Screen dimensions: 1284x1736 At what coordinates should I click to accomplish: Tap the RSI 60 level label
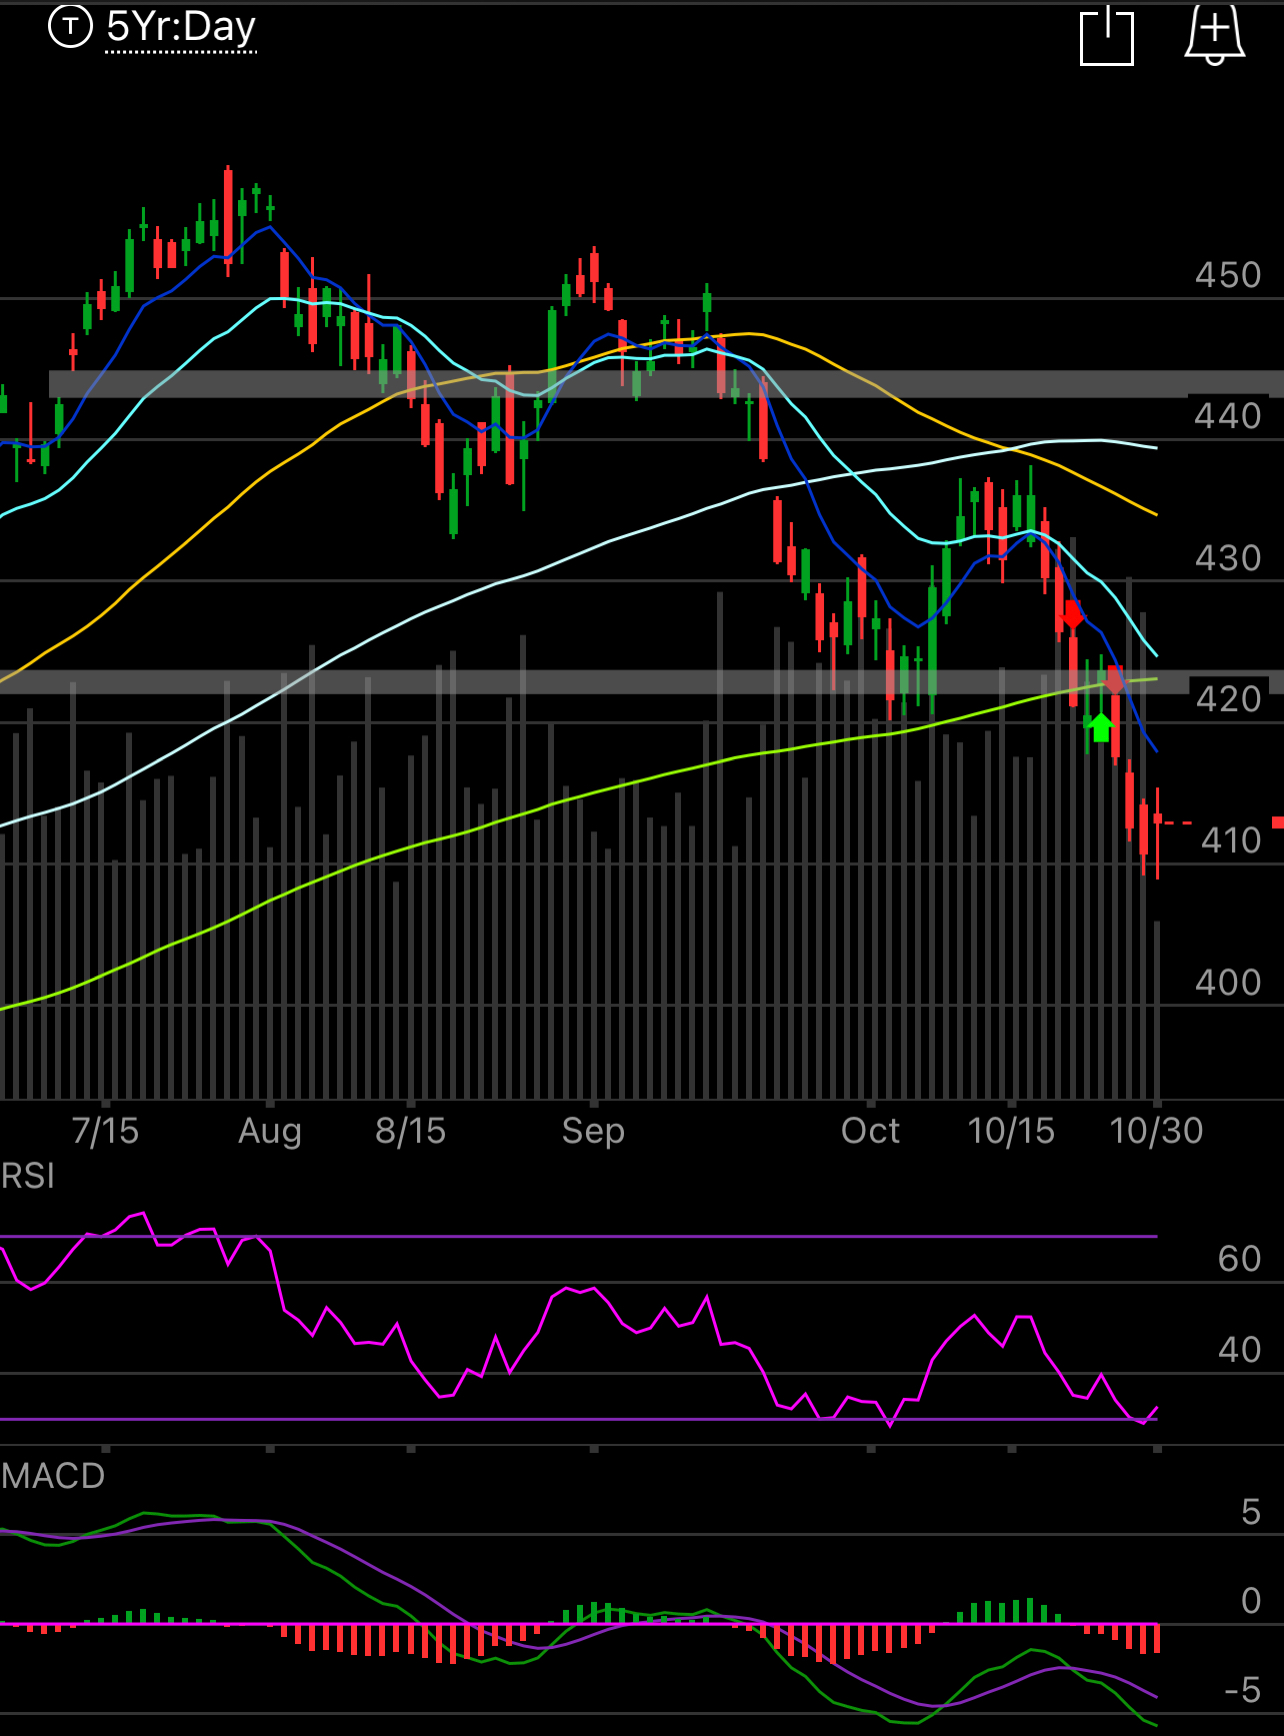pyautogui.click(x=1239, y=1259)
